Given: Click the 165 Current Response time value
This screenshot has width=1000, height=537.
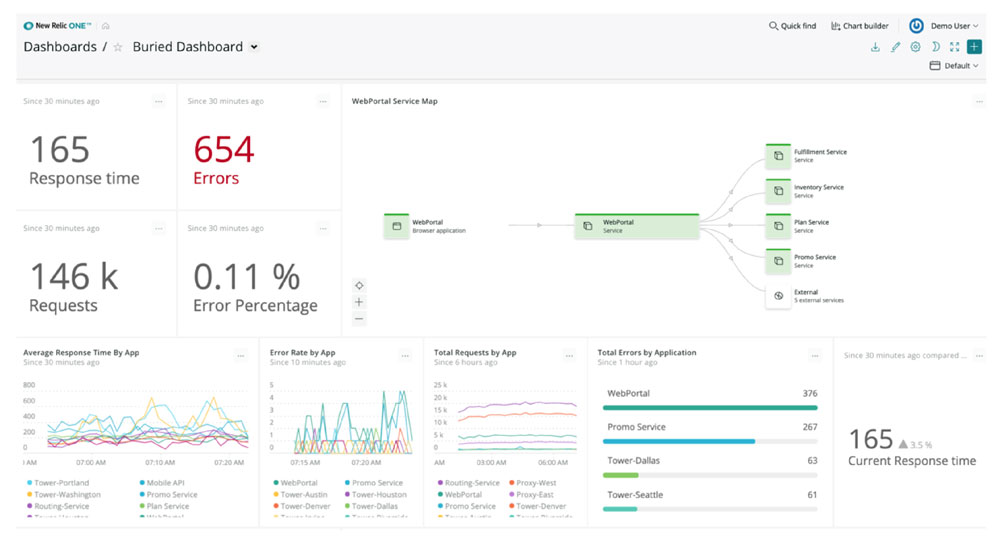Looking at the screenshot, I should coord(871,439).
